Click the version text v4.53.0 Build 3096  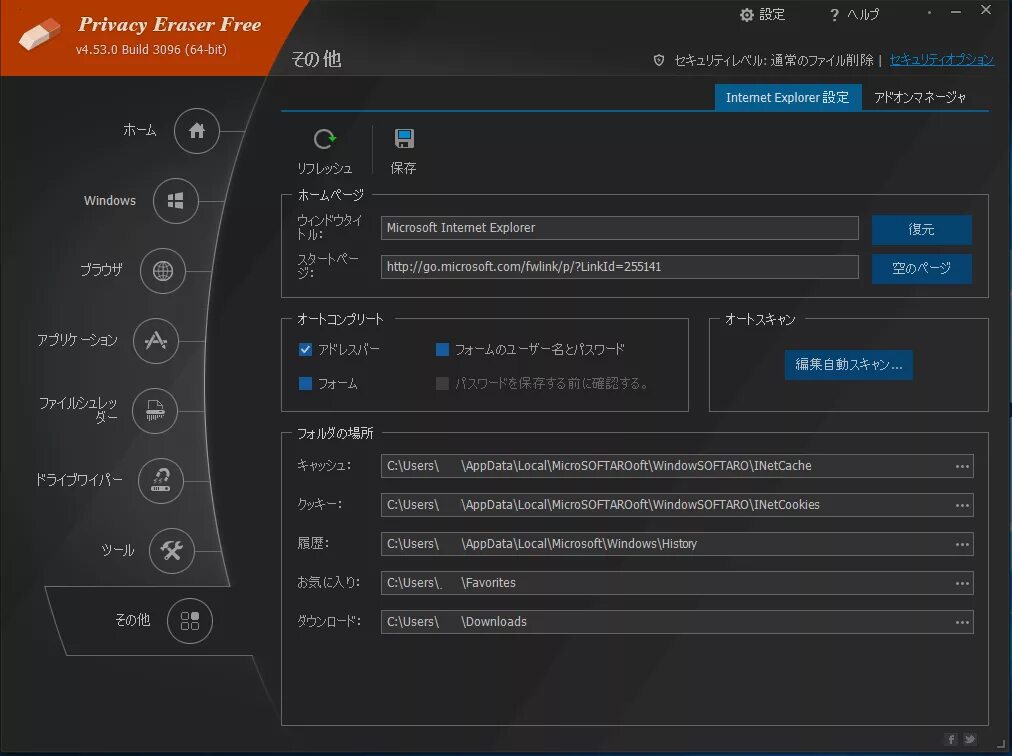pyautogui.click(x=151, y=50)
